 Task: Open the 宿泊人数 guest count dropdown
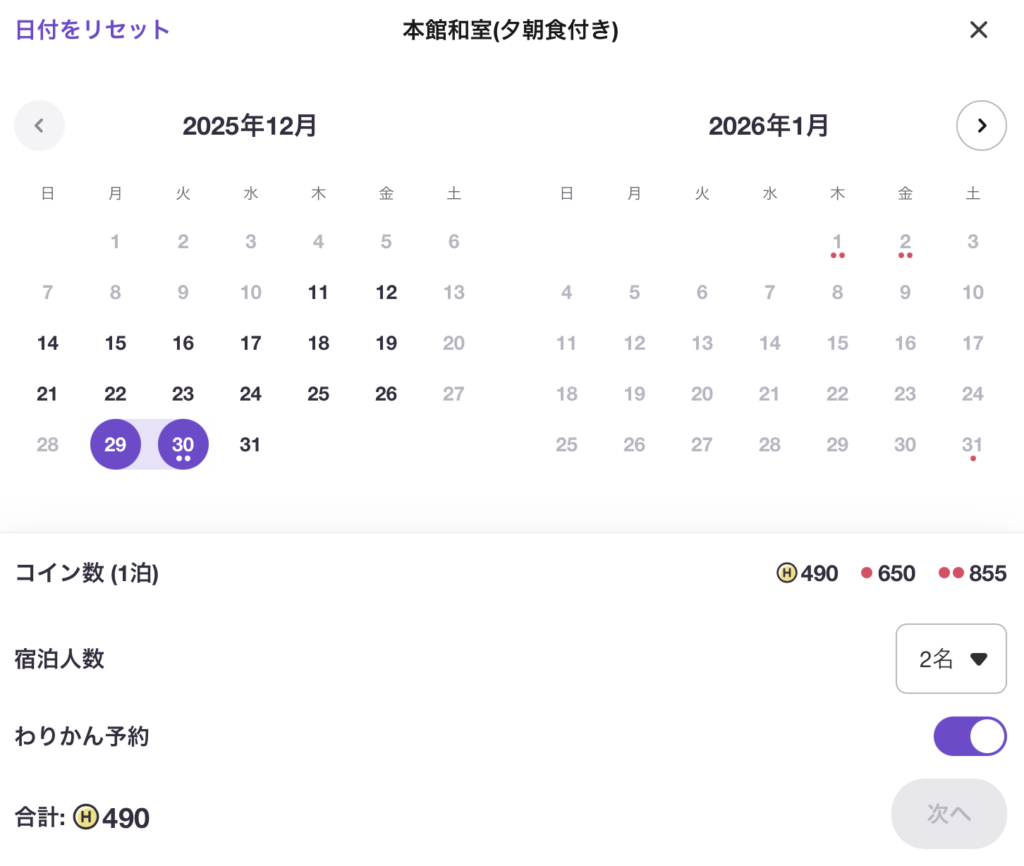tap(950, 659)
